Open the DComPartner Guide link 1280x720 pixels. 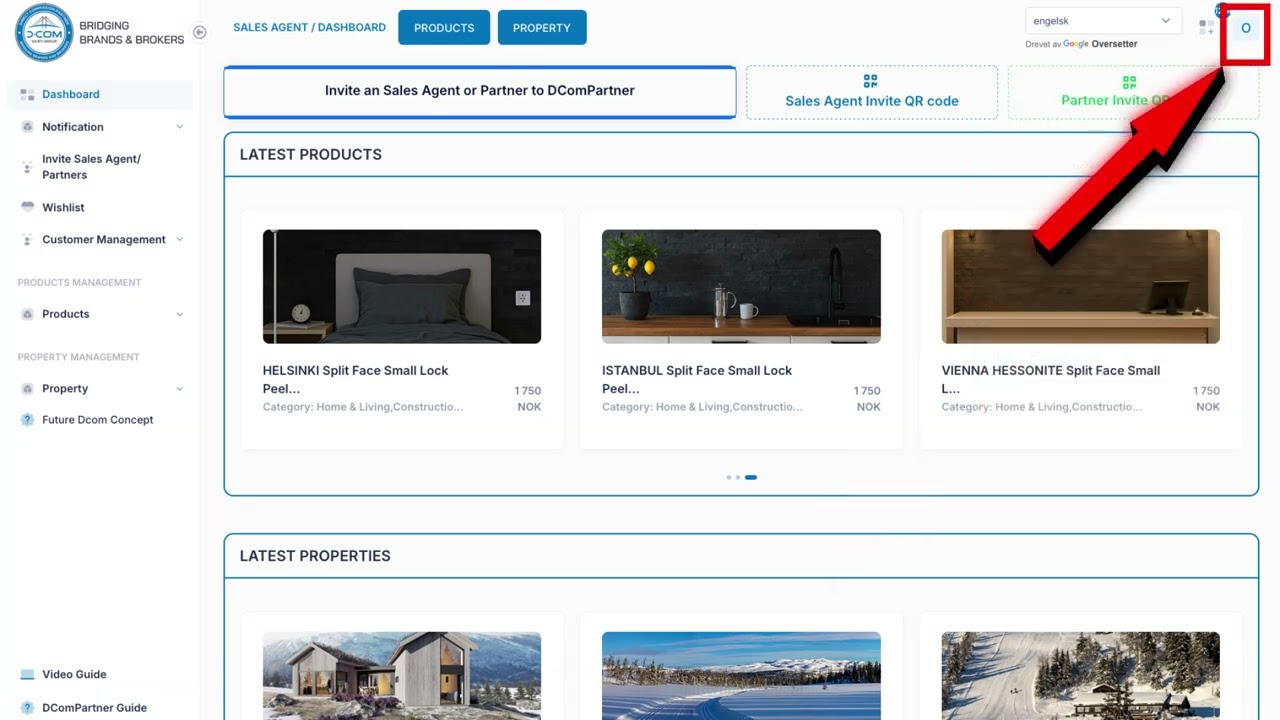(94, 708)
